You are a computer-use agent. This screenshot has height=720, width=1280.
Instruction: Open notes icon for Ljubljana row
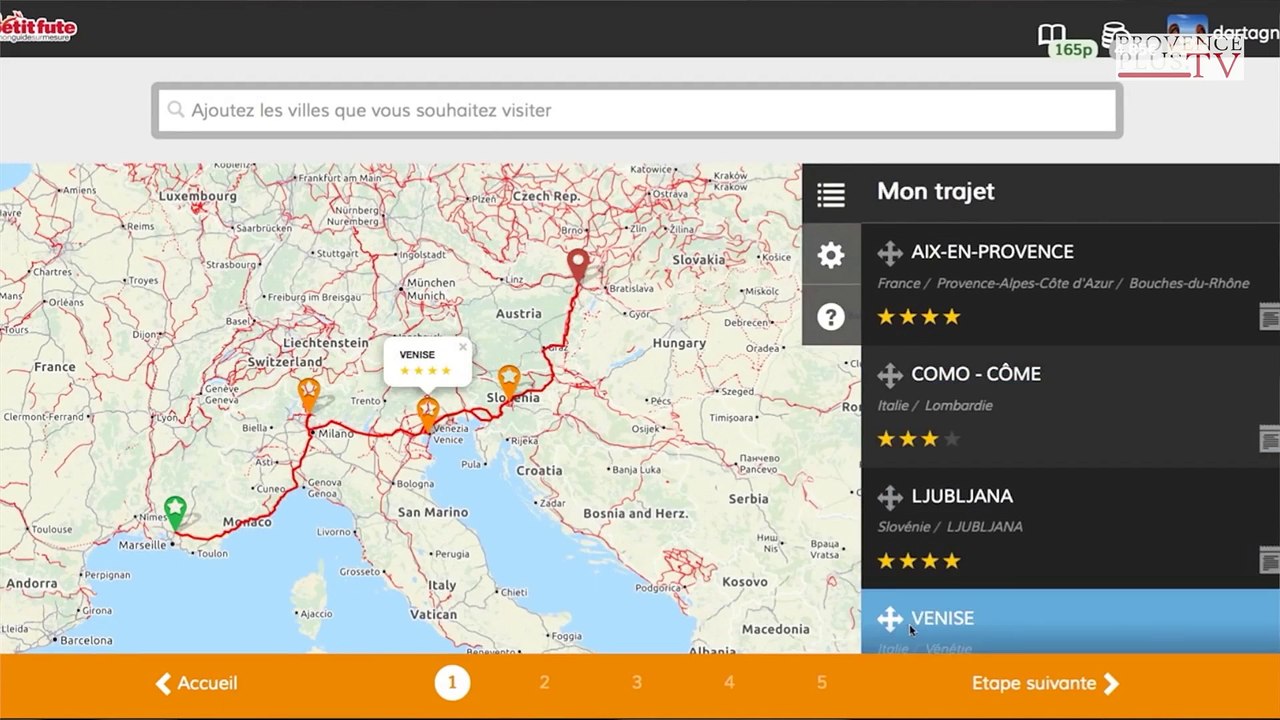click(x=1269, y=561)
